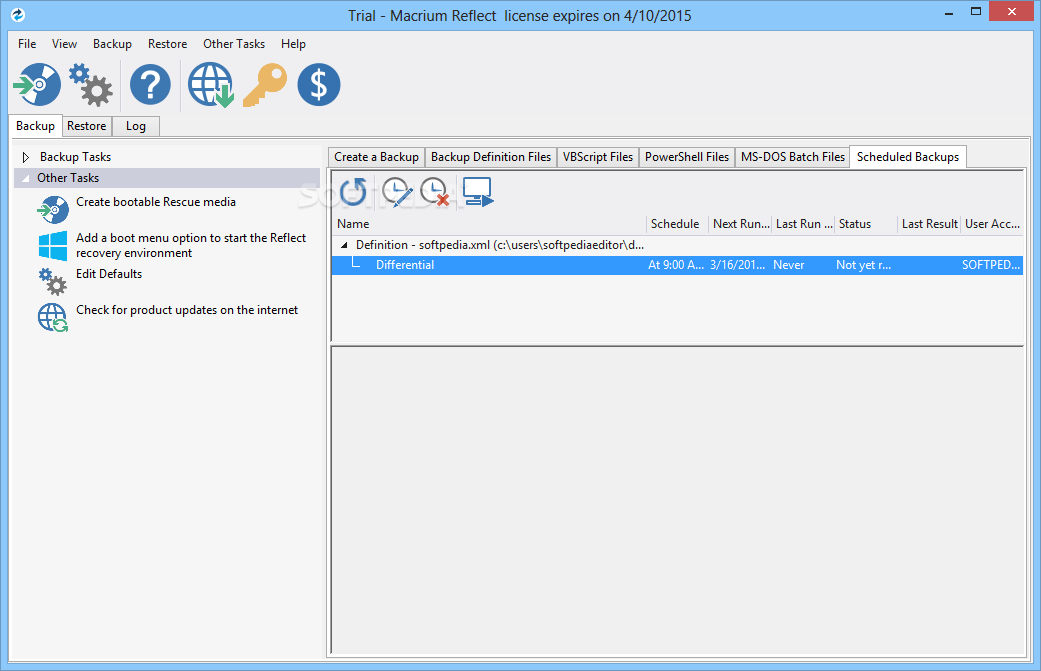Open the PowerShell Files tab
The height and width of the screenshot is (671, 1041).
(x=686, y=157)
